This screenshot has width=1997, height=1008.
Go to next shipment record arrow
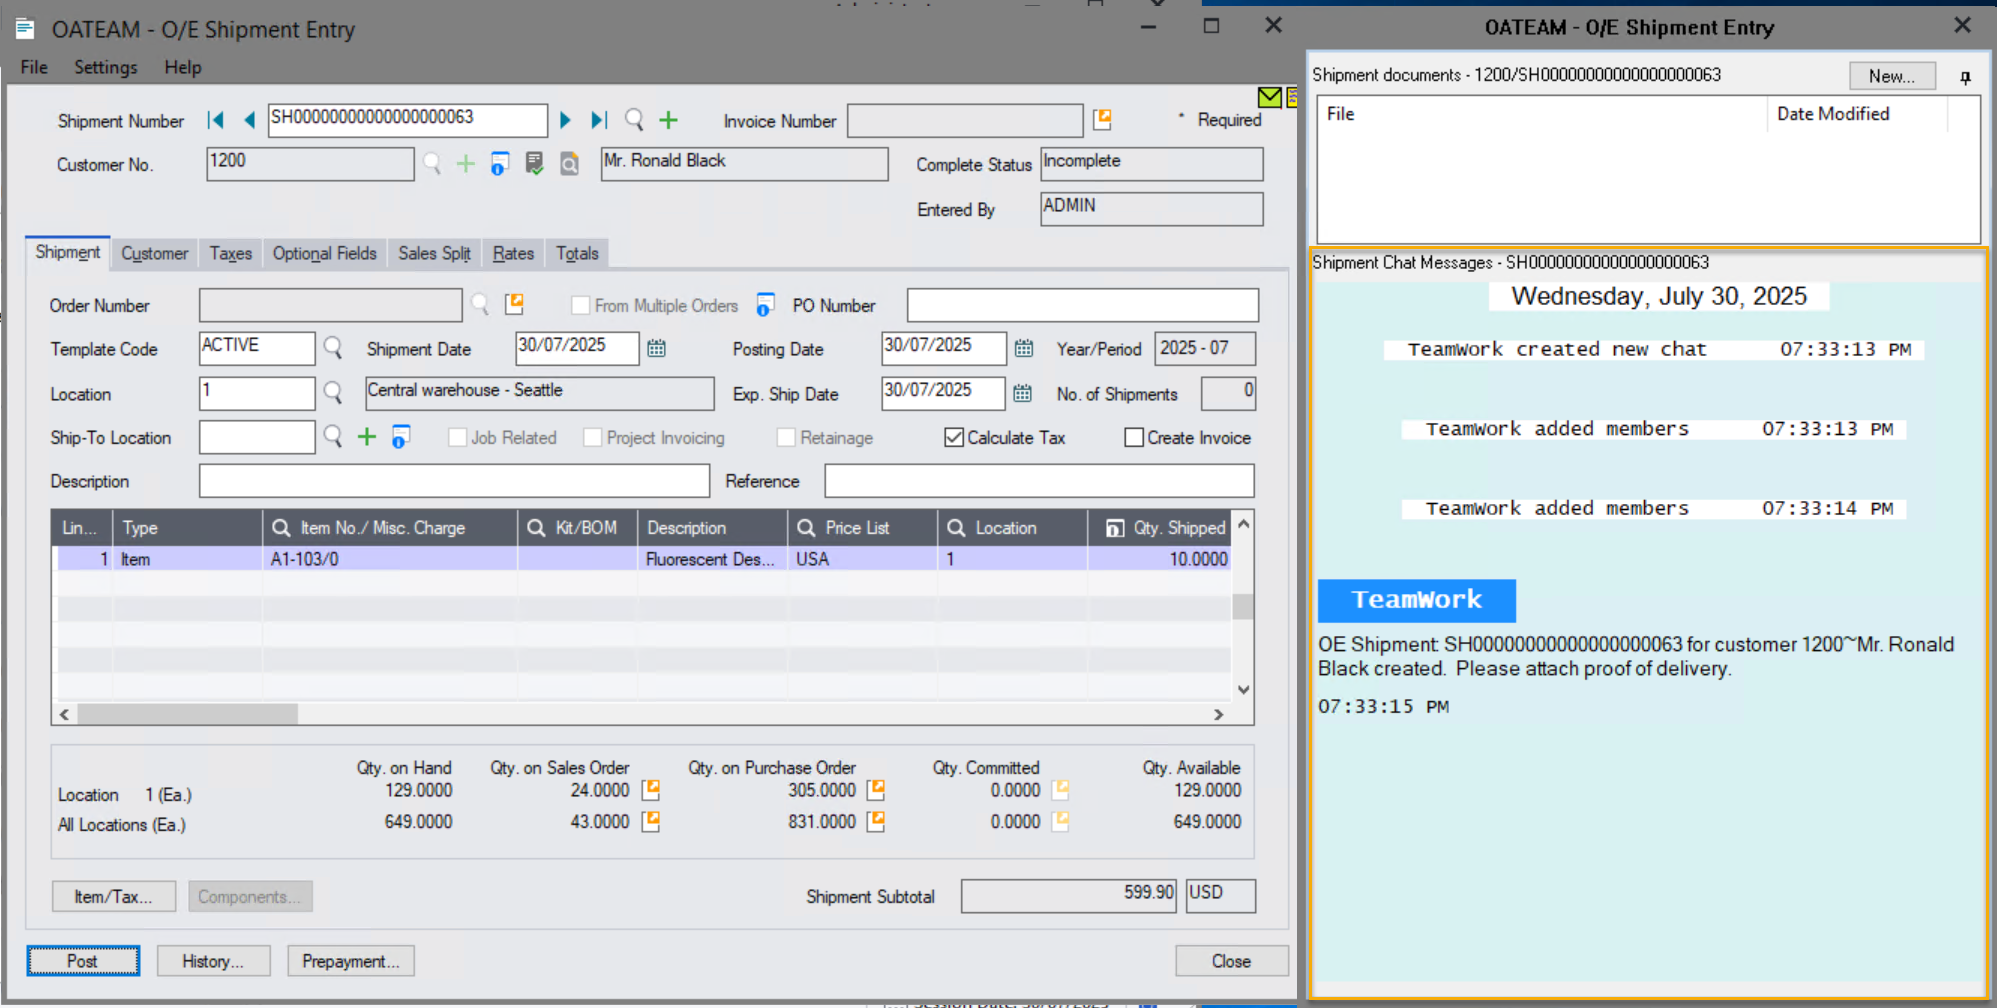565,120
